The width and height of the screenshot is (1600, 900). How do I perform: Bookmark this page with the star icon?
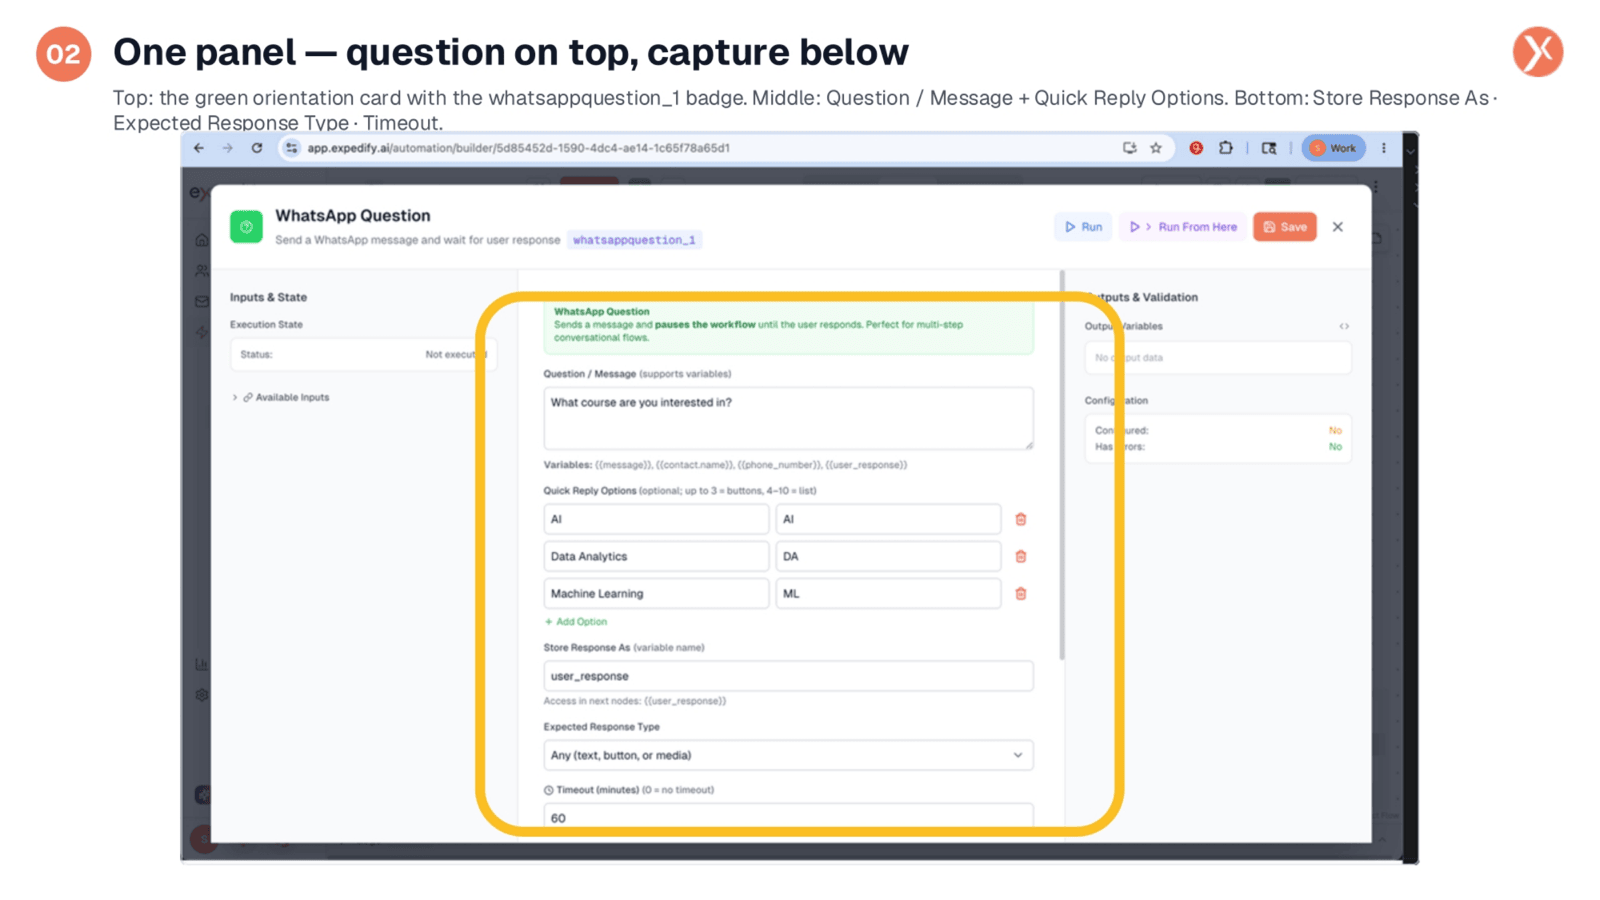pos(1156,148)
